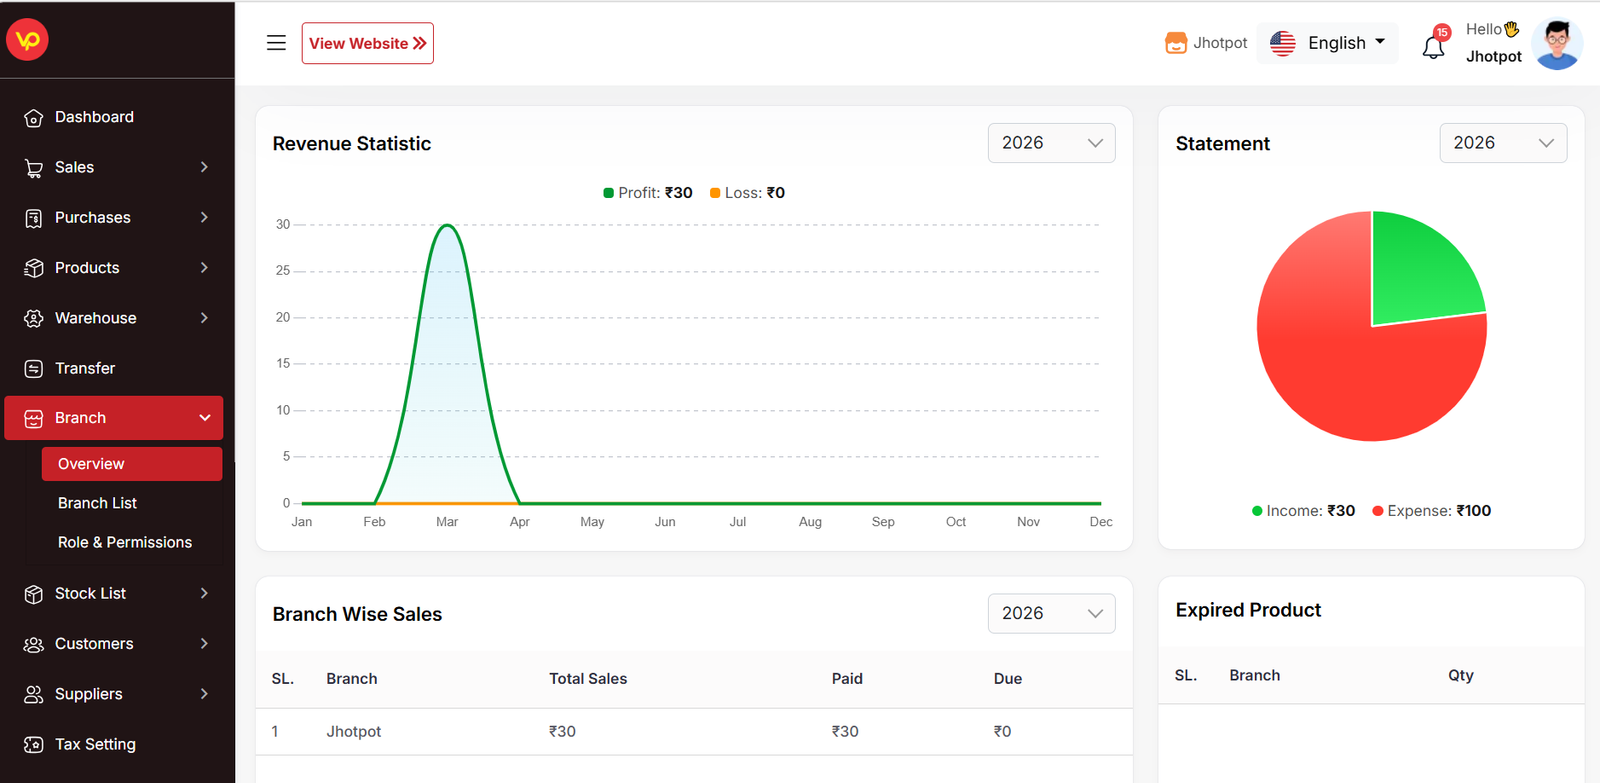
Task: Toggle Income legend in Statement chart
Action: pos(1303,511)
